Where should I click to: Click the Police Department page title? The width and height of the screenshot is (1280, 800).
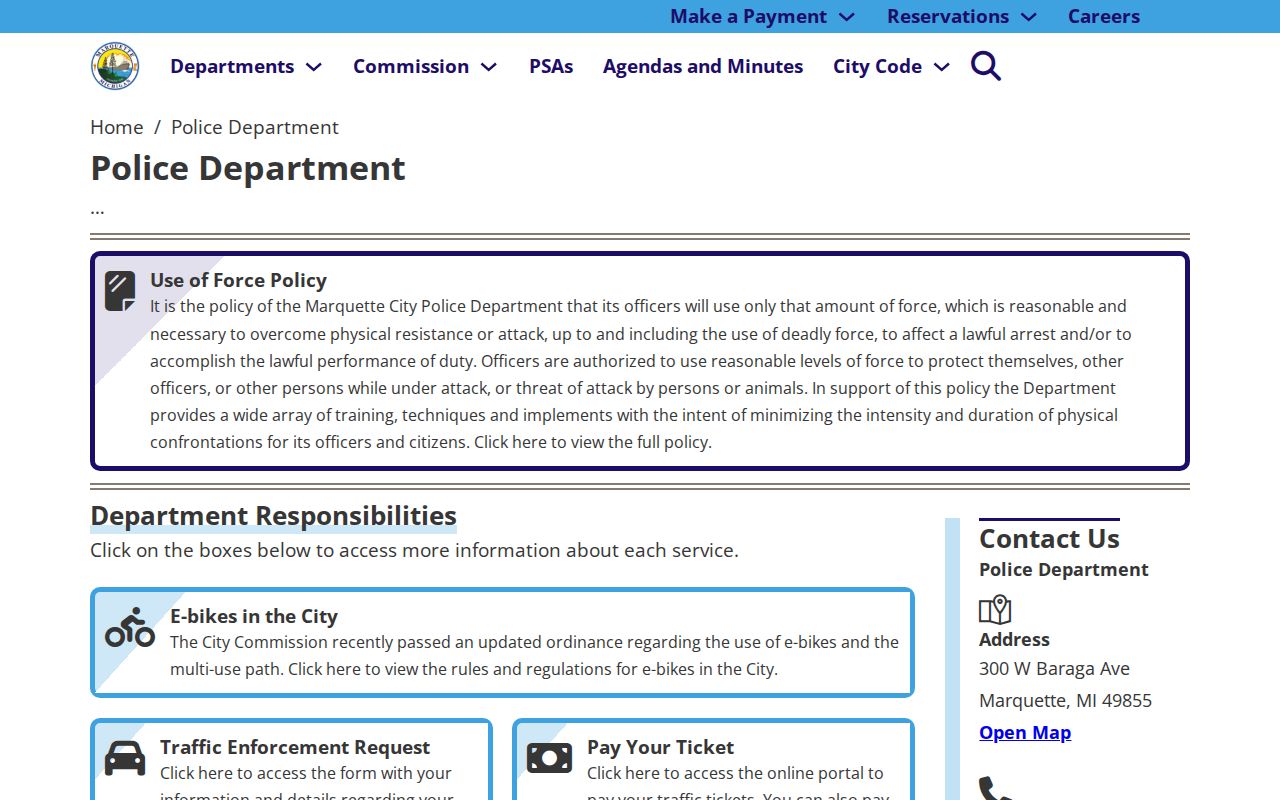pos(248,168)
